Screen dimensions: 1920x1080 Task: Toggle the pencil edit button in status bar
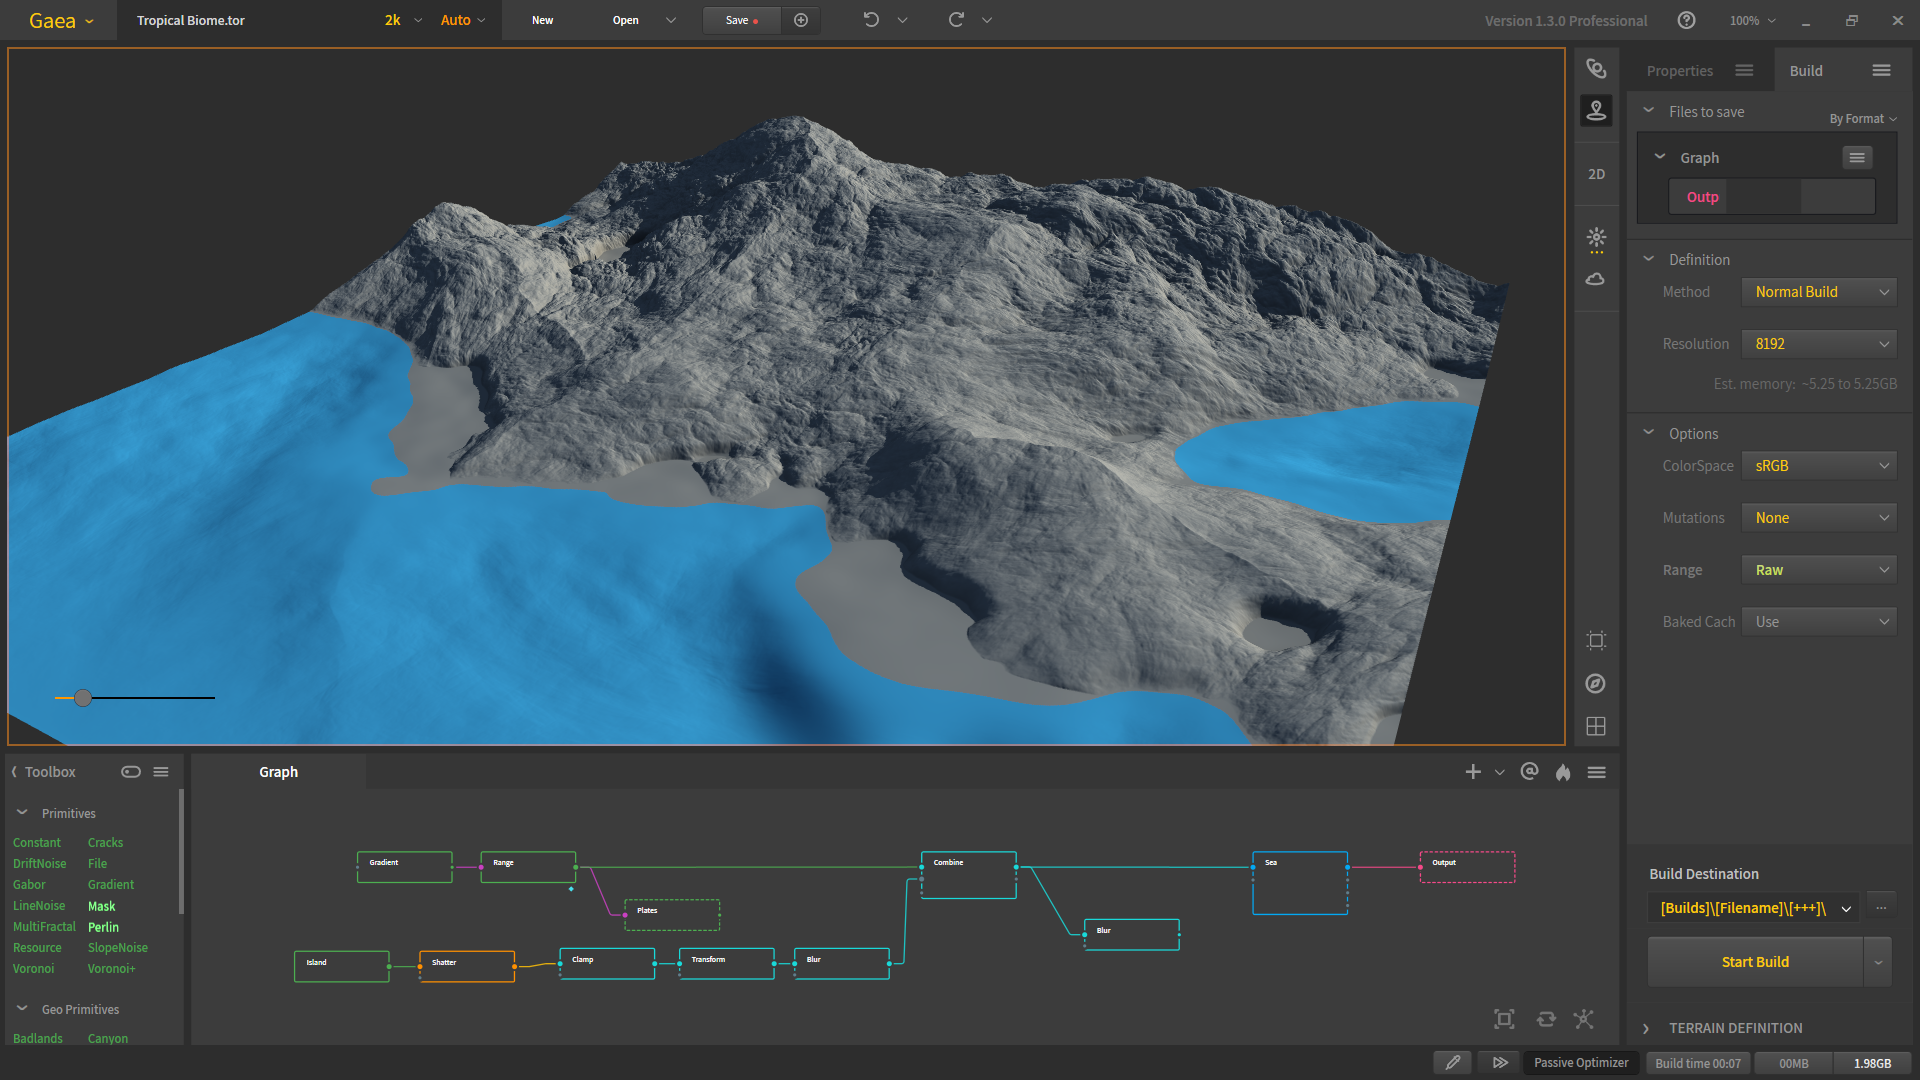point(1453,1063)
